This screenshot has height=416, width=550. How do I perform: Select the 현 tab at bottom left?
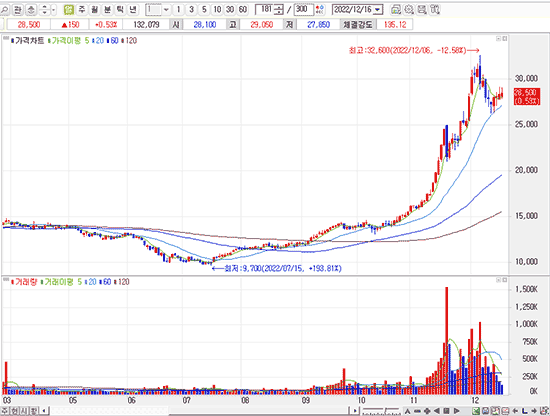coord(14,411)
